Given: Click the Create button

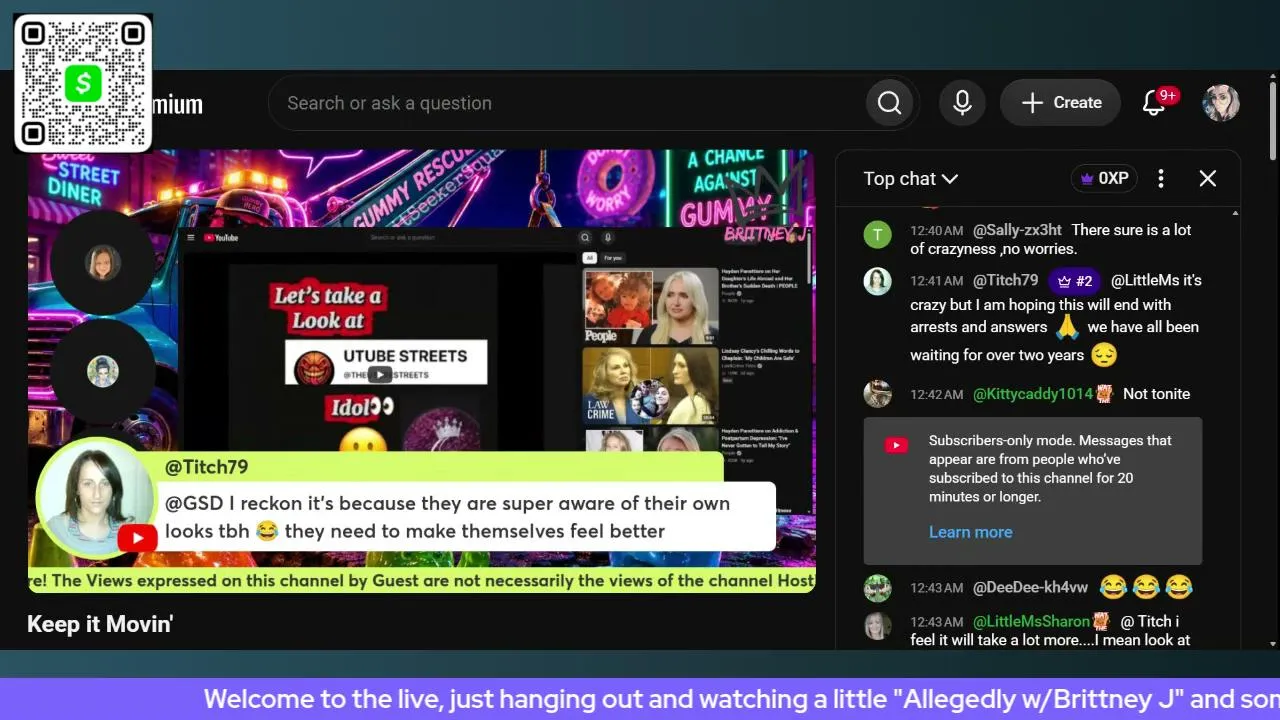Looking at the screenshot, I should [x=1060, y=103].
